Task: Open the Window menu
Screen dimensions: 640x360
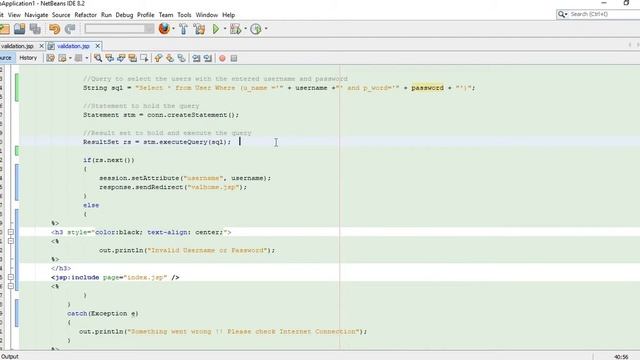Action: click(x=207, y=15)
